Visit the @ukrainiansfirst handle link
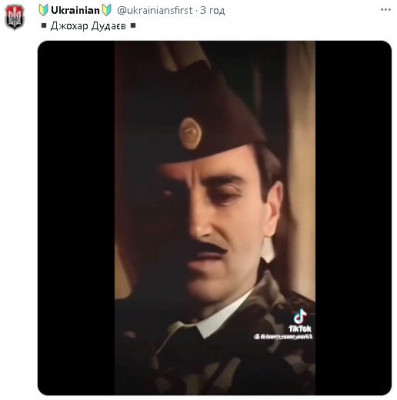 click(155, 11)
